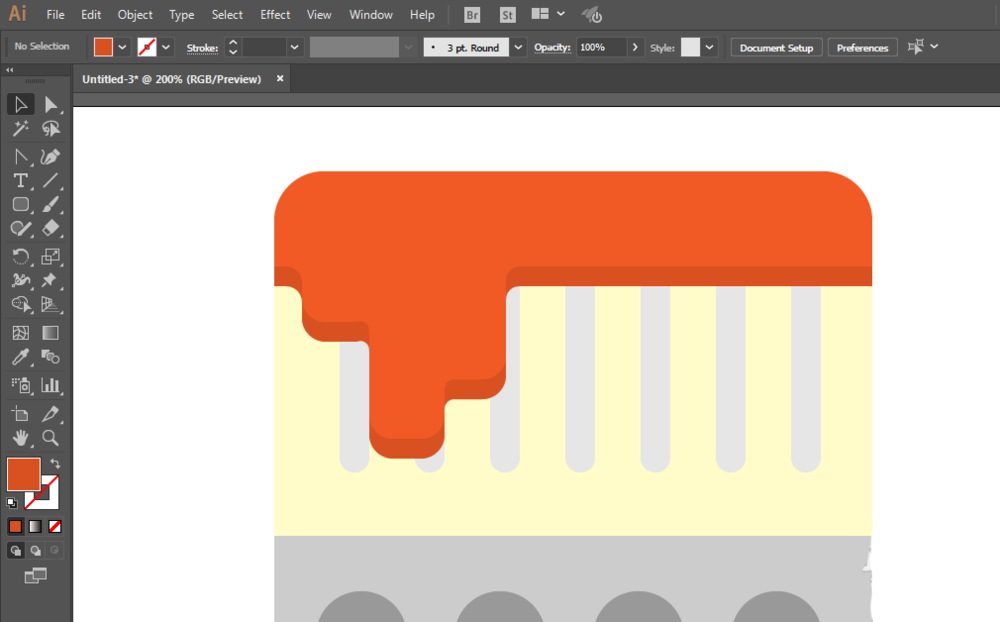
Task: Expand the collapsed toolbar double arrows
Action: pos(10,70)
